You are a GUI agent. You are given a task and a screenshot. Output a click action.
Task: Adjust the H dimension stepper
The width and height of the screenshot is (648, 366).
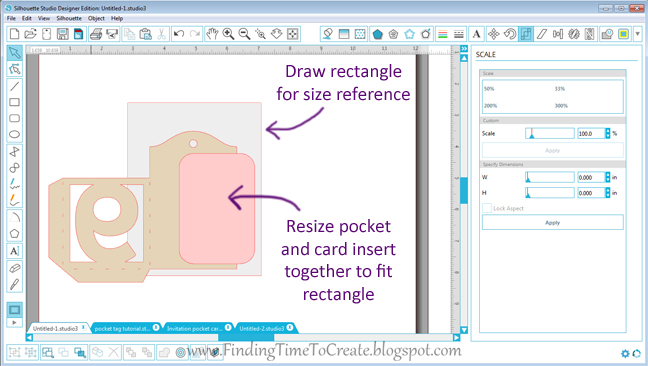(x=608, y=193)
